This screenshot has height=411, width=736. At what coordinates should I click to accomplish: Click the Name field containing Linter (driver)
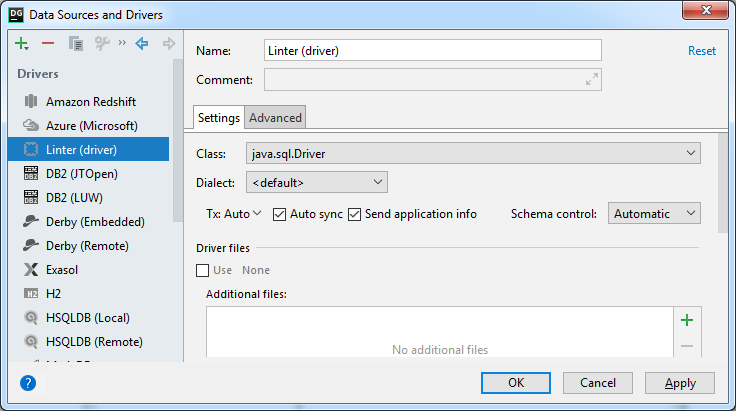click(x=432, y=51)
